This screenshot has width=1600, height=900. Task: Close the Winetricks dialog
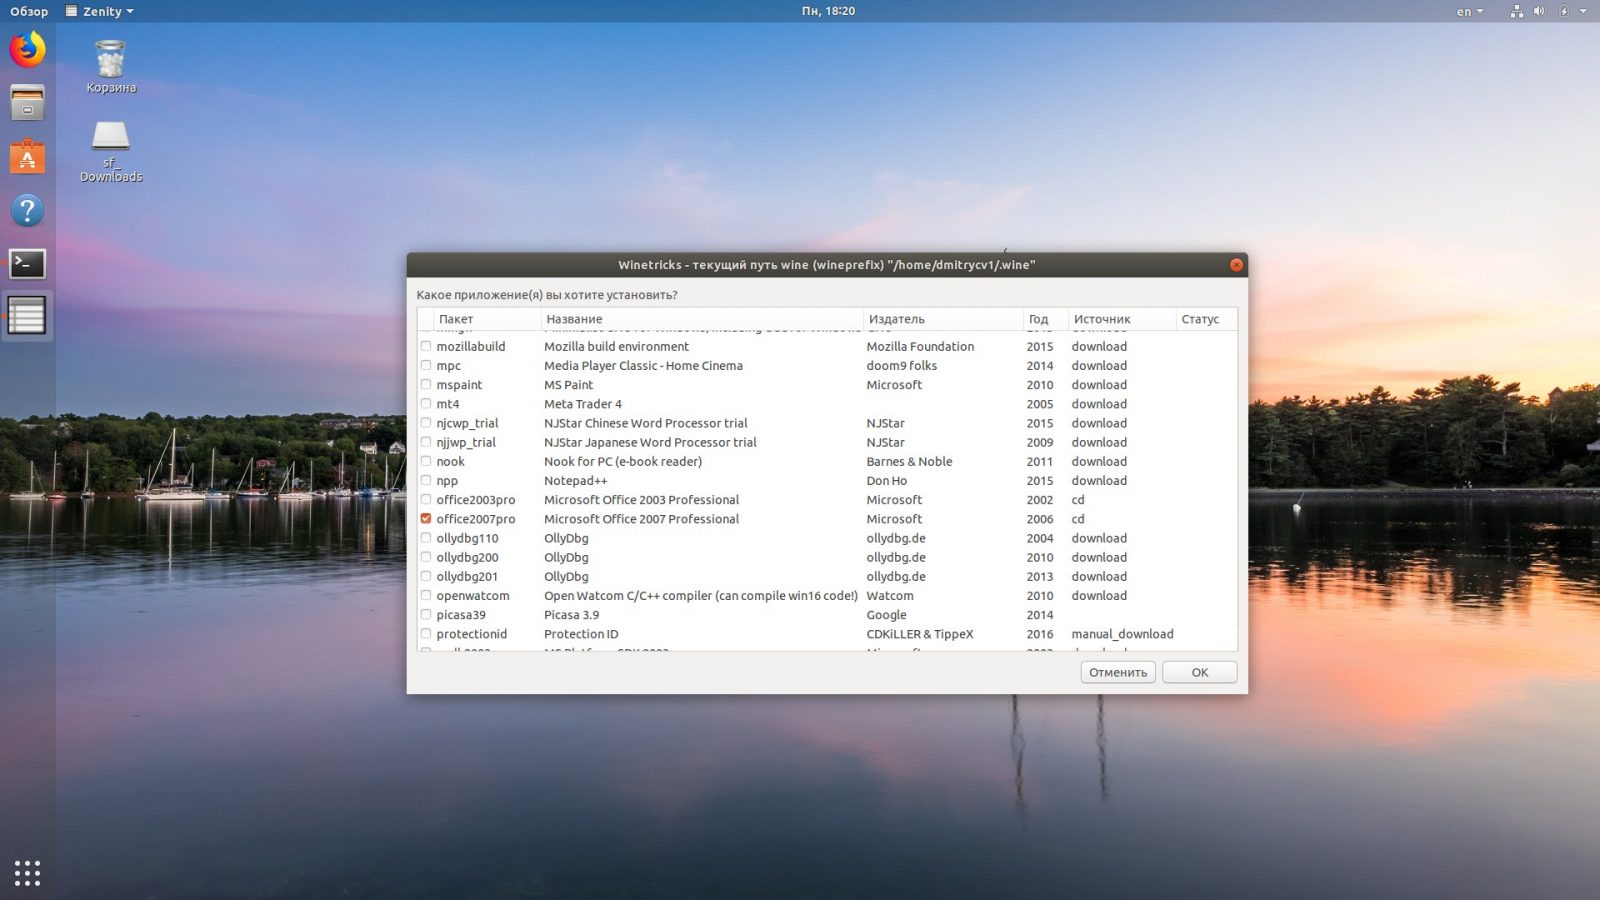tap(1236, 265)
